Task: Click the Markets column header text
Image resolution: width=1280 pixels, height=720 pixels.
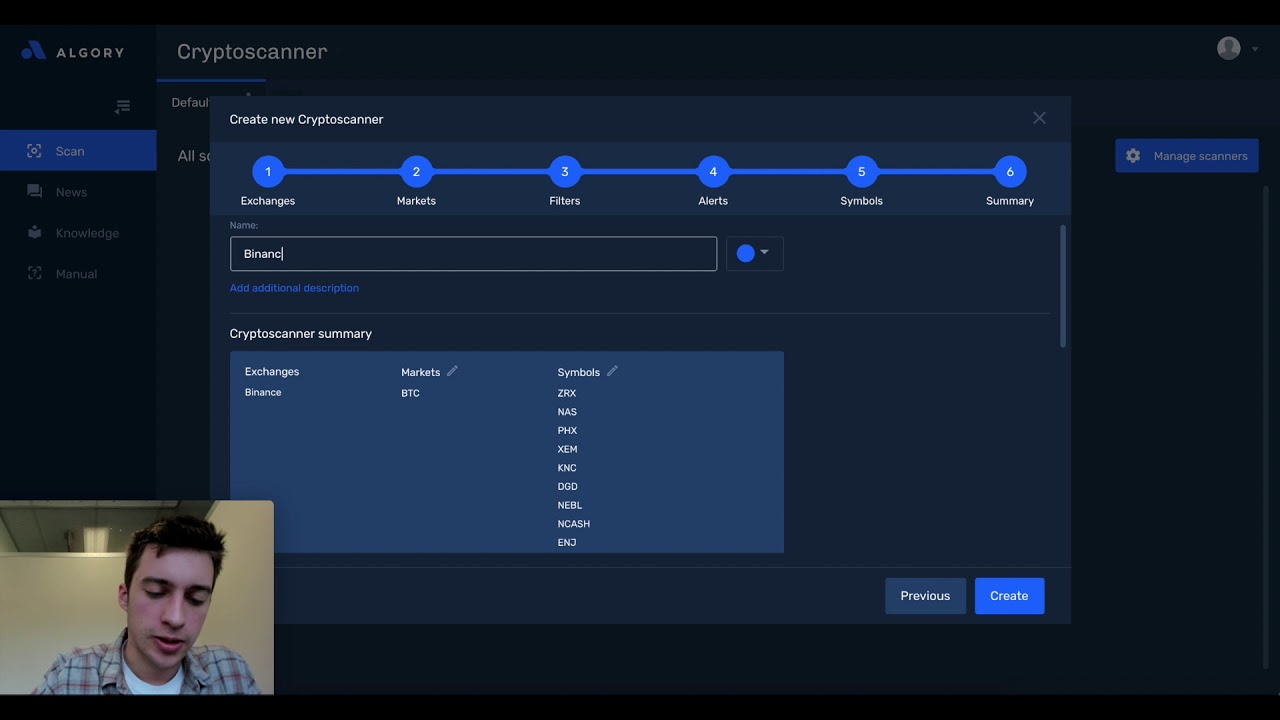Action: coord(420,372)
